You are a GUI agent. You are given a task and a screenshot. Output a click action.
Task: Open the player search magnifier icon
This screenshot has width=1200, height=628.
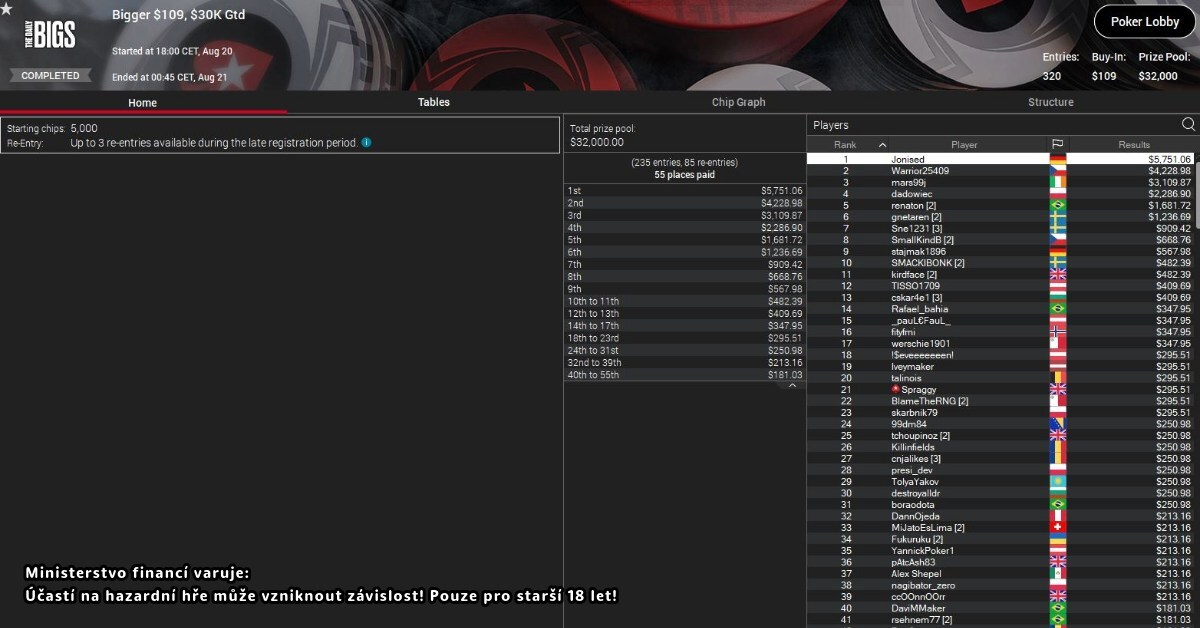pyautogui.click(x=1188, y=125)
